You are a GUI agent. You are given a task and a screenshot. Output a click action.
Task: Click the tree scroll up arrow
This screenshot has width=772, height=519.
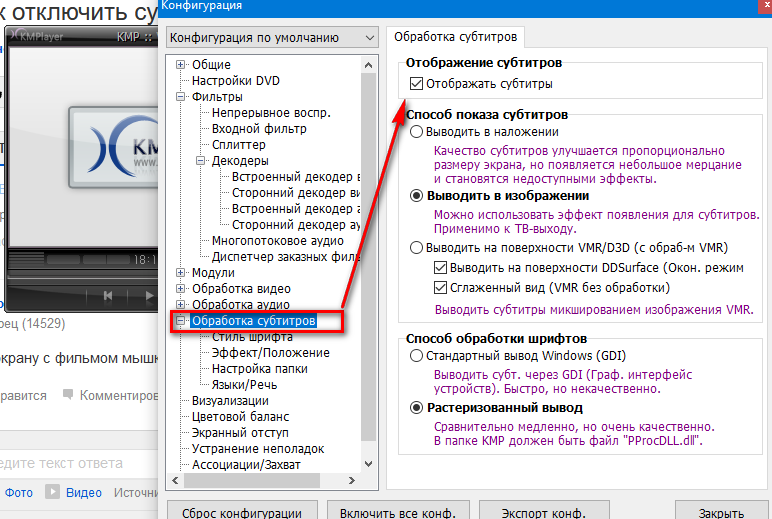click(x=368, y=65)
